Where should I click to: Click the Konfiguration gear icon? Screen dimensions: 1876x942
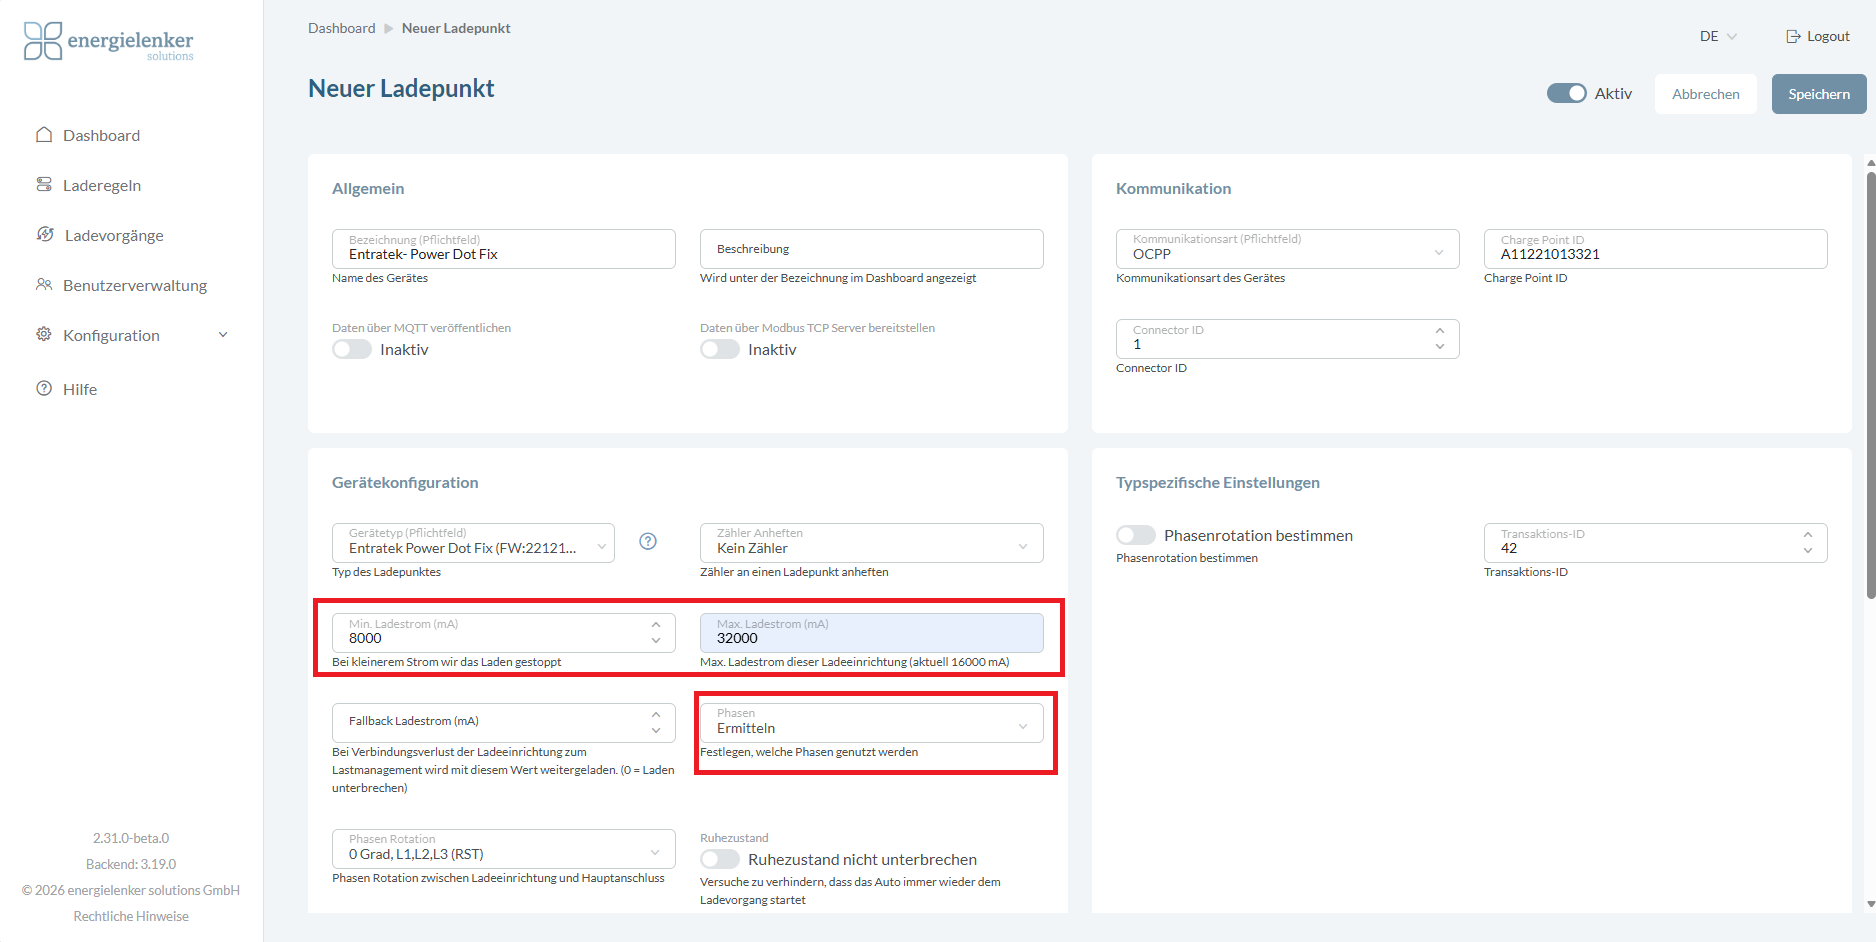pyautogui.click(x=44, y=335)
